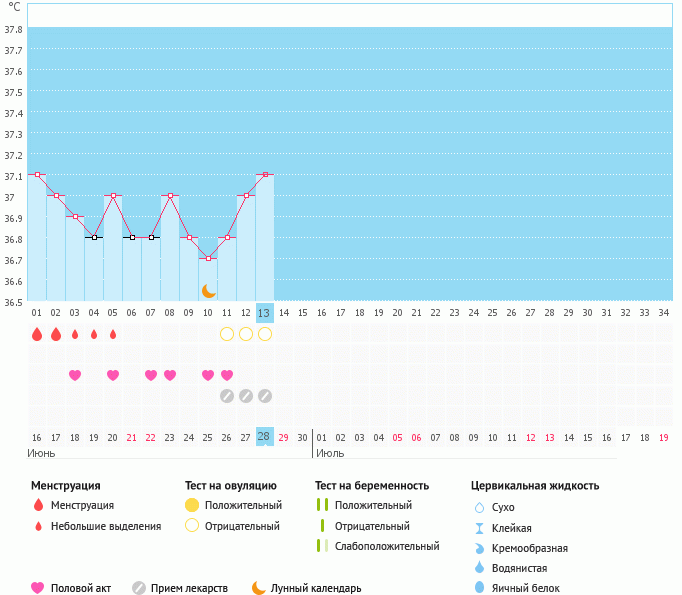Click the Цервикальная жидкость legend heading
This screenshot has height=595, width=682.
[535, 485]
